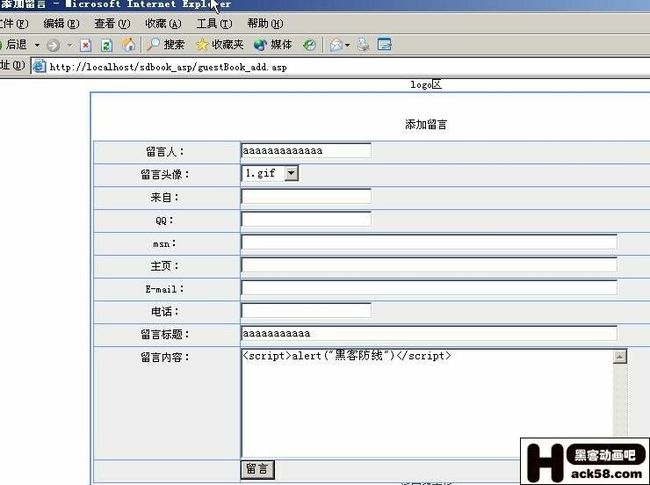
Task: Click the logo区 text
Action: point(426,85)
